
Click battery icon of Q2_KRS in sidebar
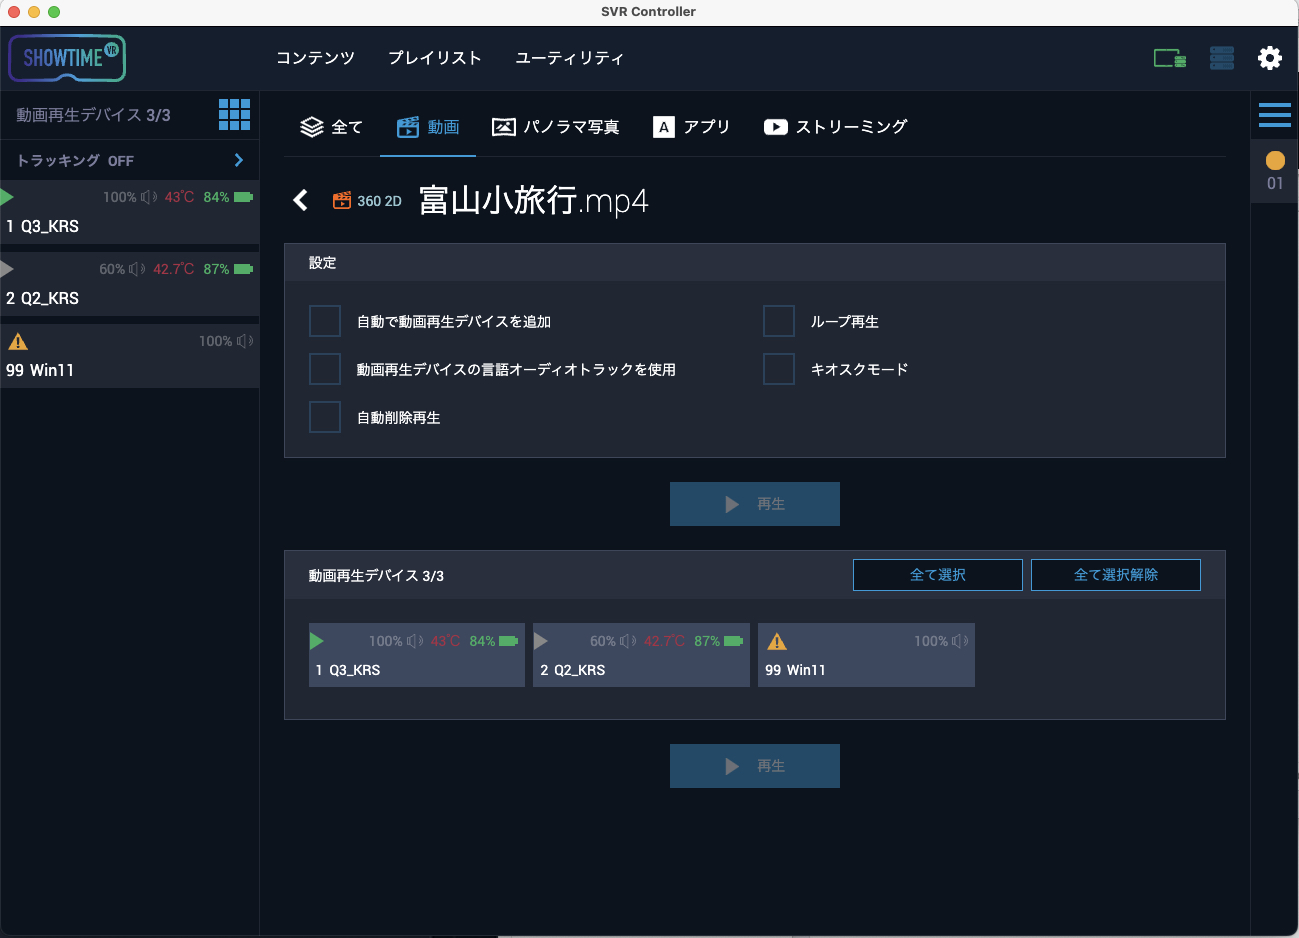(x=243, y=269)
